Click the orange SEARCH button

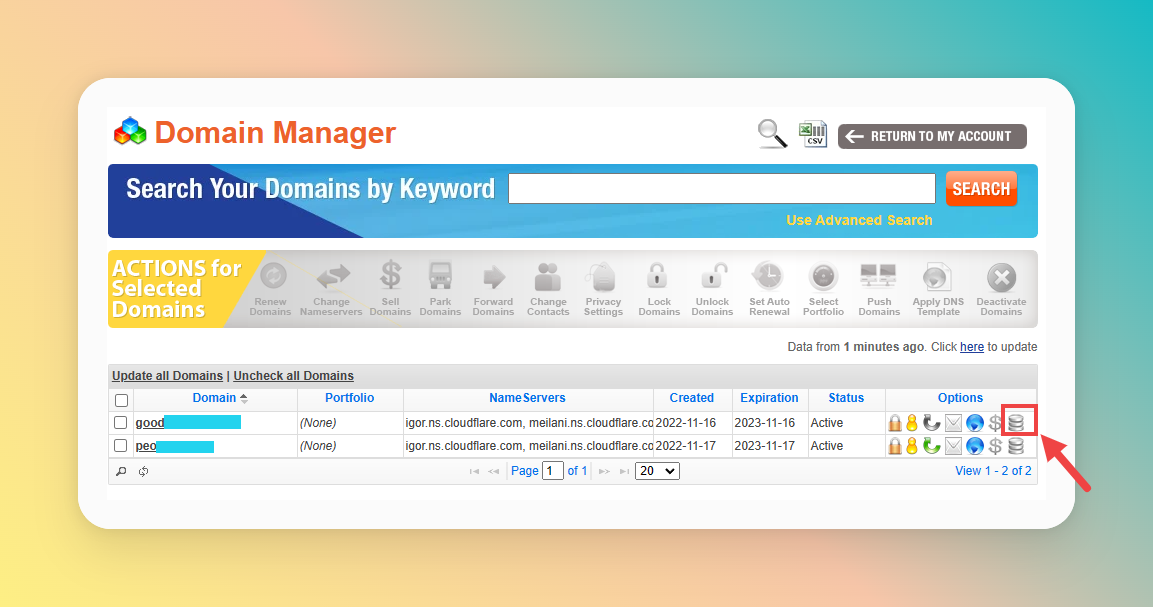click(x=980, y=189)
